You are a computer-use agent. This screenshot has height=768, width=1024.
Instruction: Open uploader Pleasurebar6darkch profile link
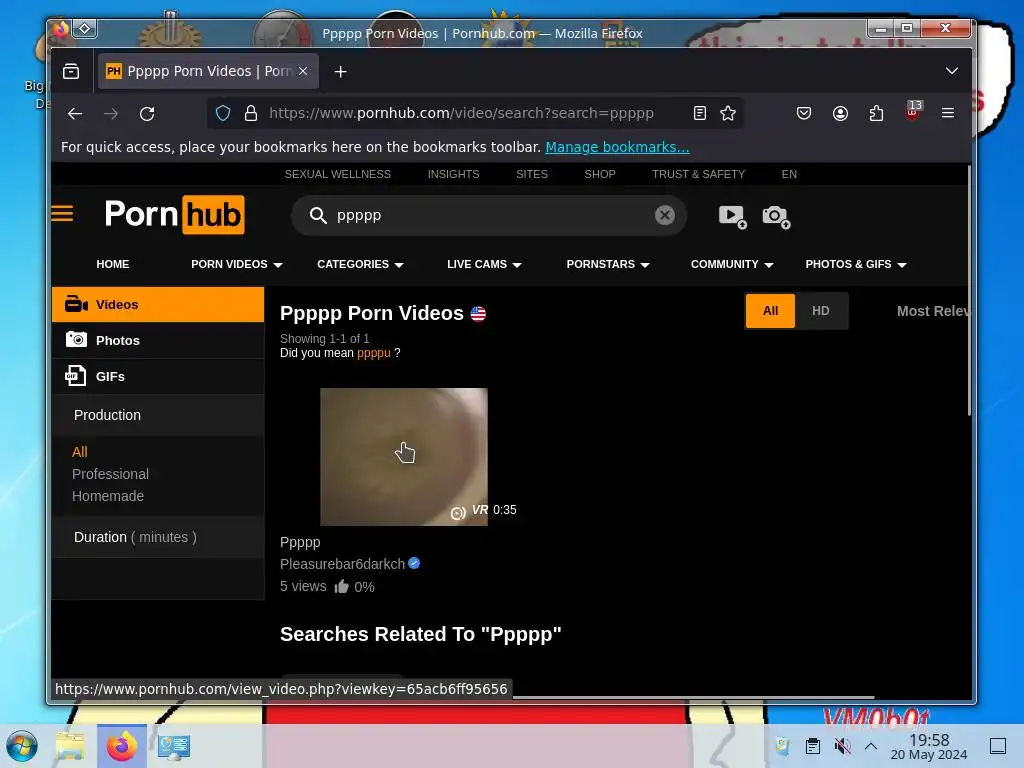point(342,564)
